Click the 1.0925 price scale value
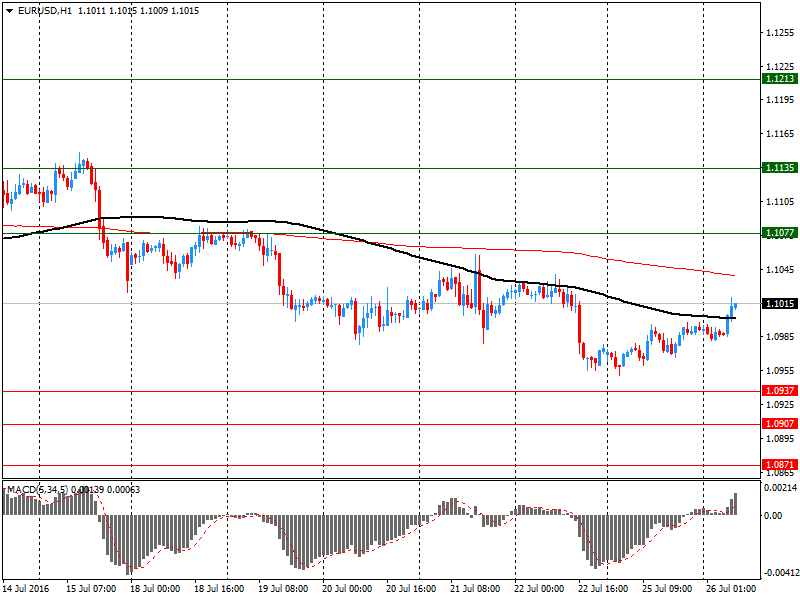 pyautogui.click(x=780, y=404)
